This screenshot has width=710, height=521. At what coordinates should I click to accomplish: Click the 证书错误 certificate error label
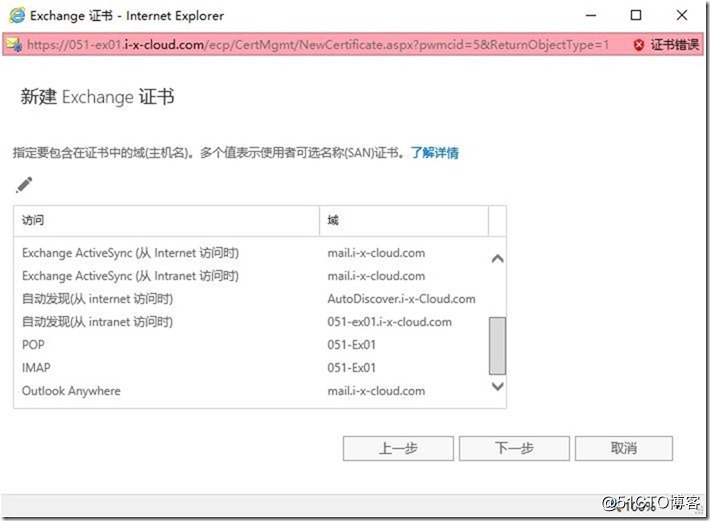[x=675, y=45]
